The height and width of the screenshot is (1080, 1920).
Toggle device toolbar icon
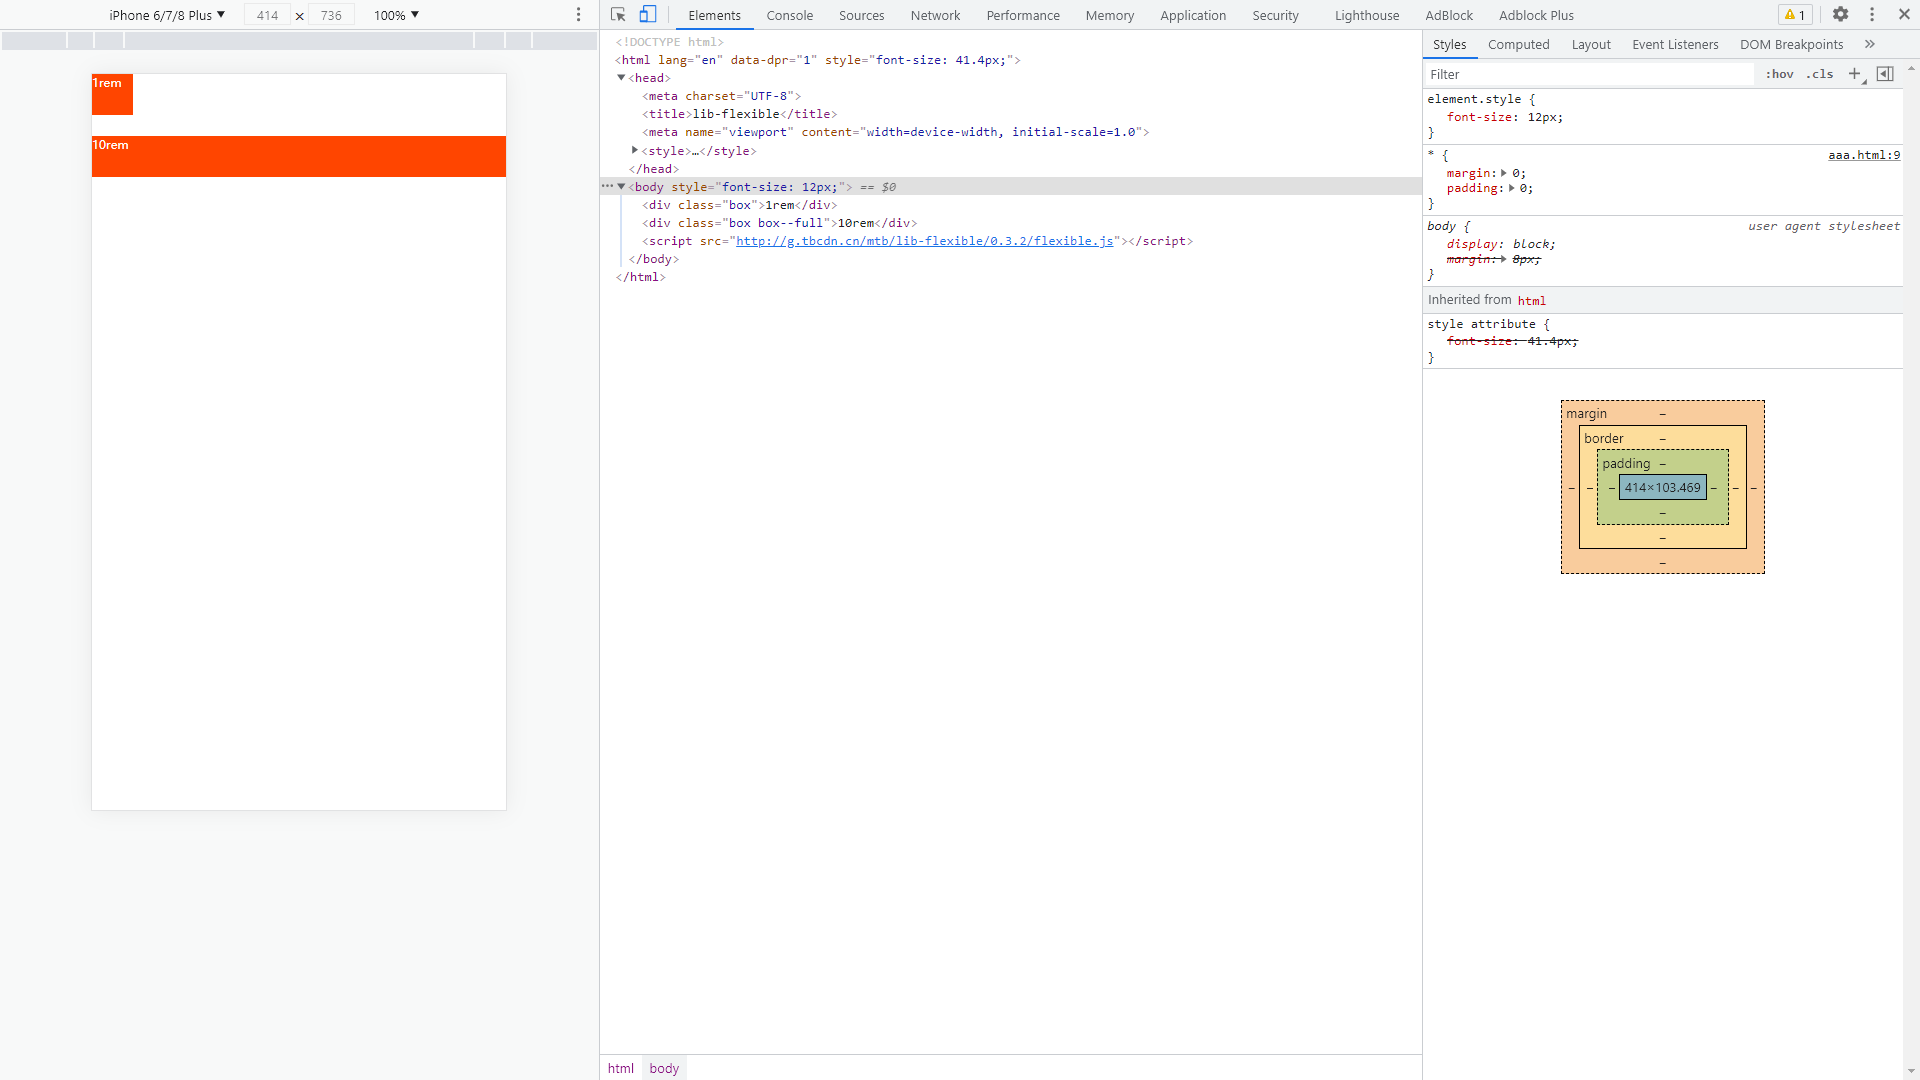[x=648, y=15]
